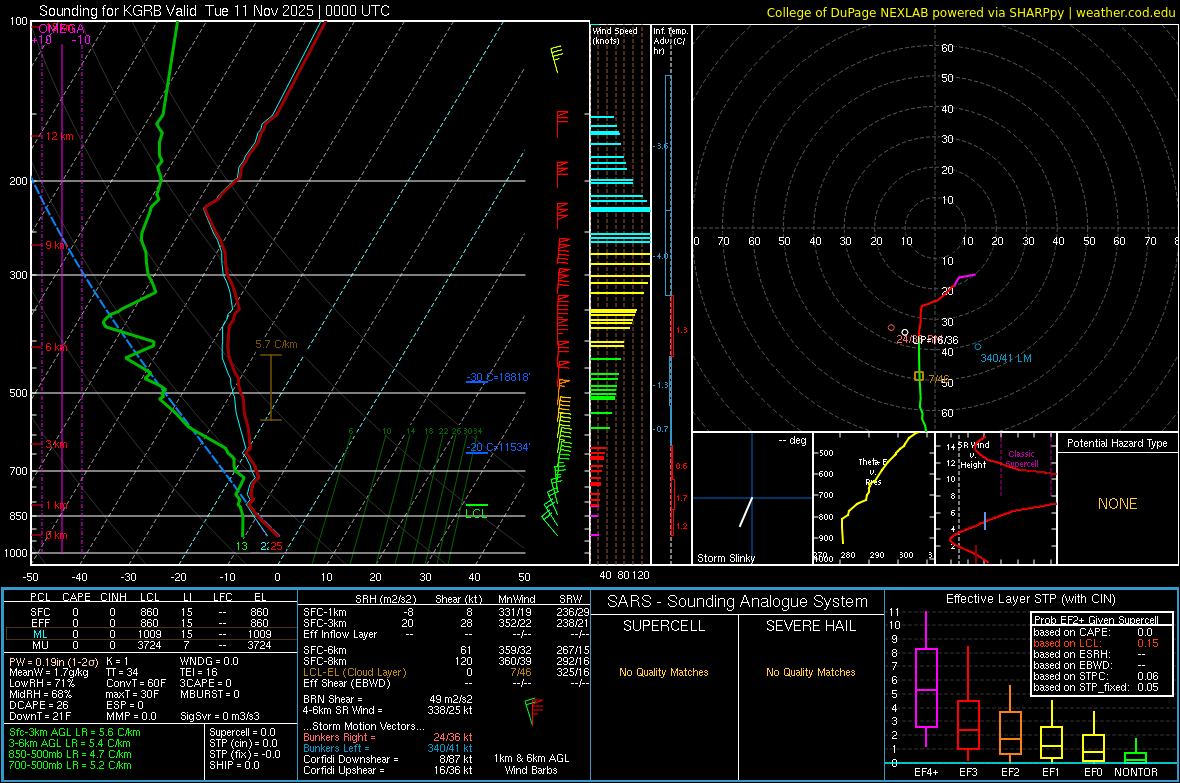
Task: Click the Effective Layer STP (with CIN) title
Action: click(1031, 599)
